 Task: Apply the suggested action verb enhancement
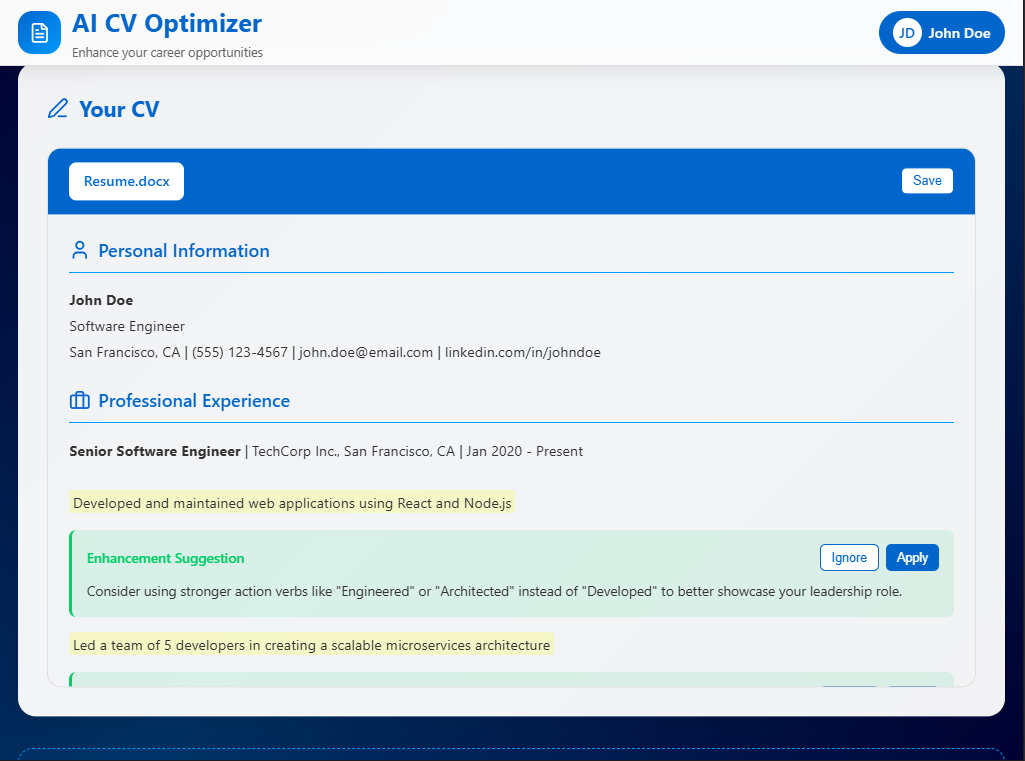coord(911,557)
